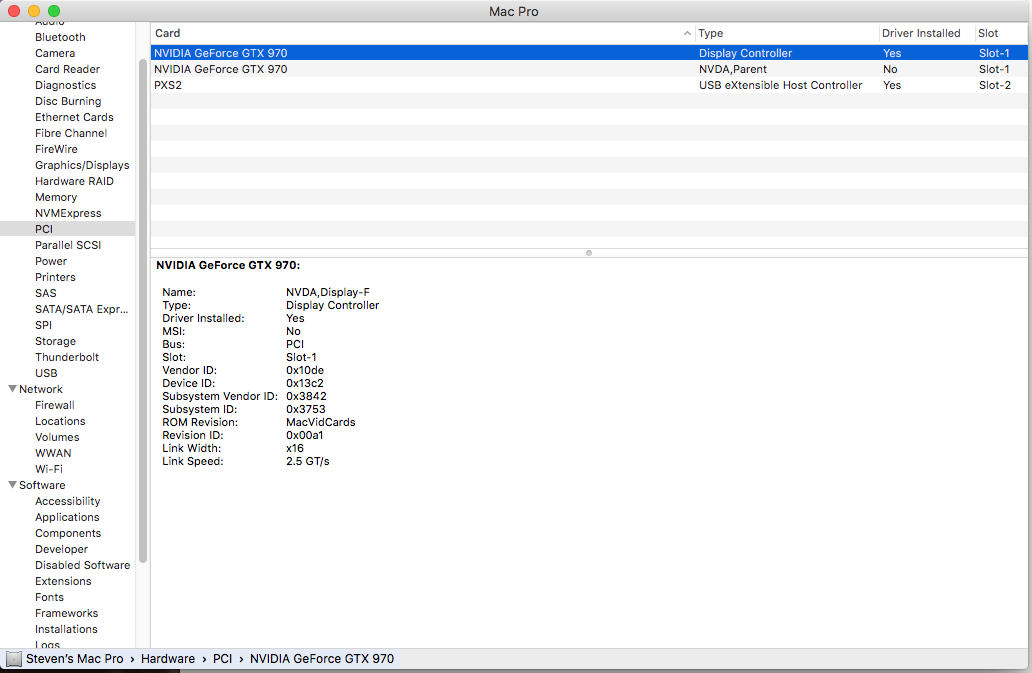Select the PXS2 card row

pyautogui.click(x=589, y=86)
